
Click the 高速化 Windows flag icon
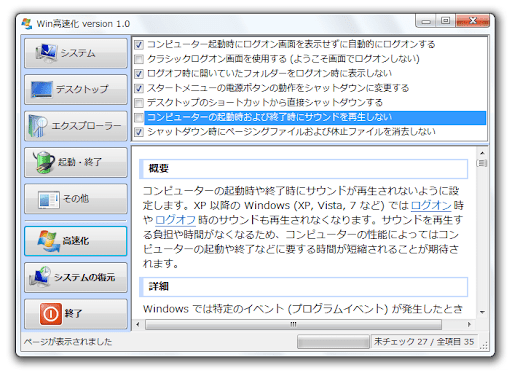[48, 241]
